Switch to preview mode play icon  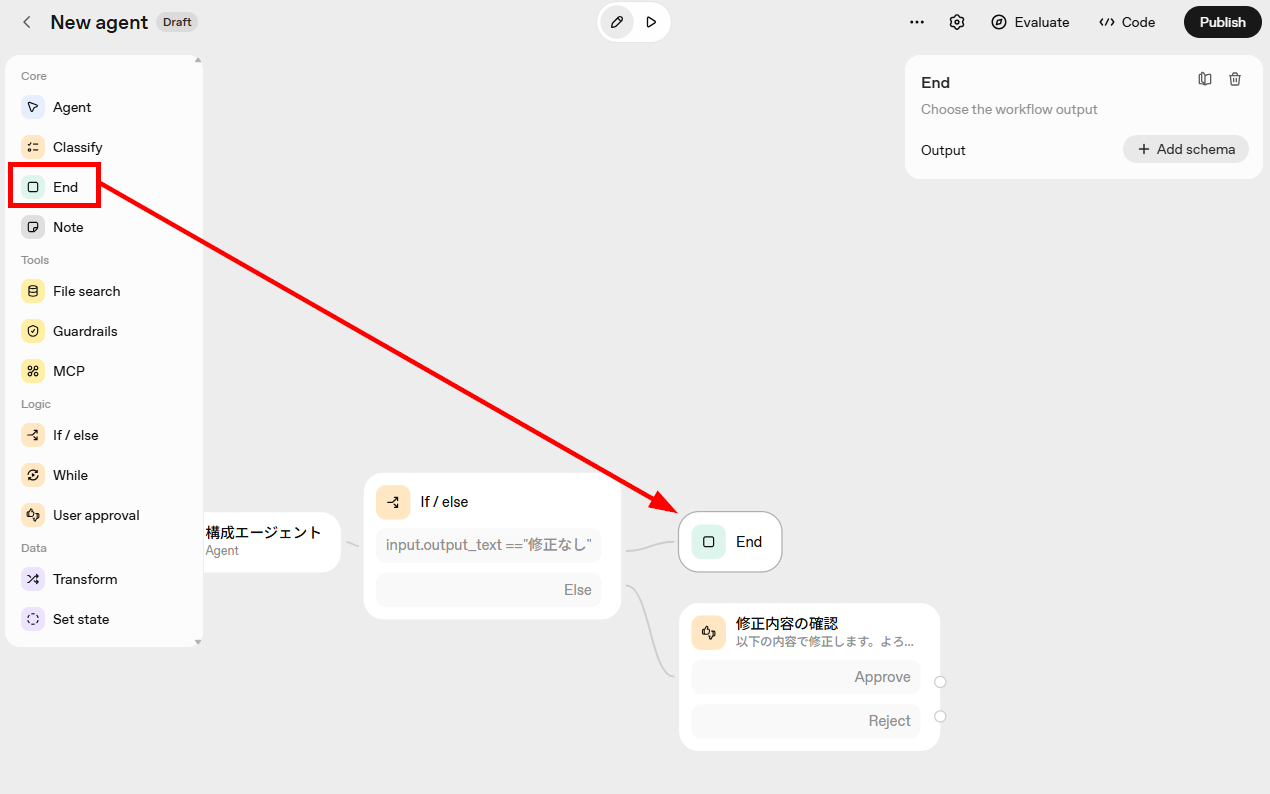pyautogui.click(x=651, y=22)
